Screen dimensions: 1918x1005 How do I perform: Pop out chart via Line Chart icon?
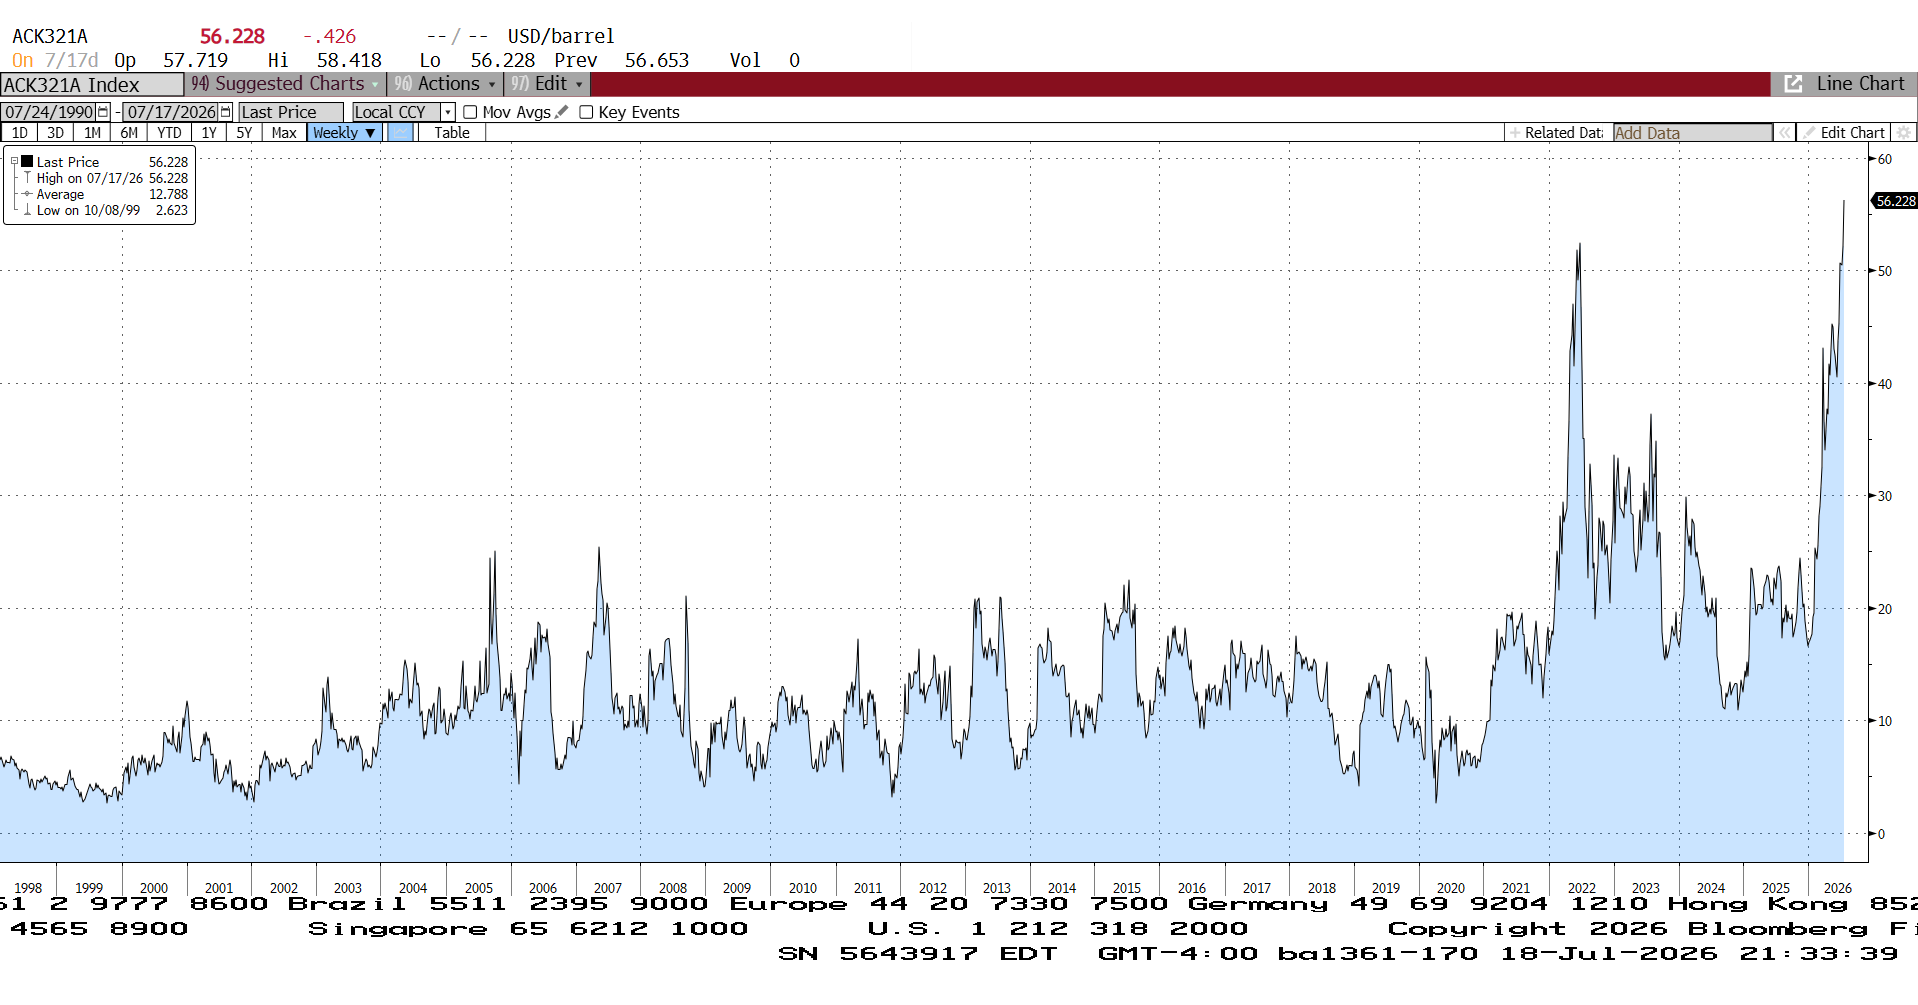tap(1793, 84)
